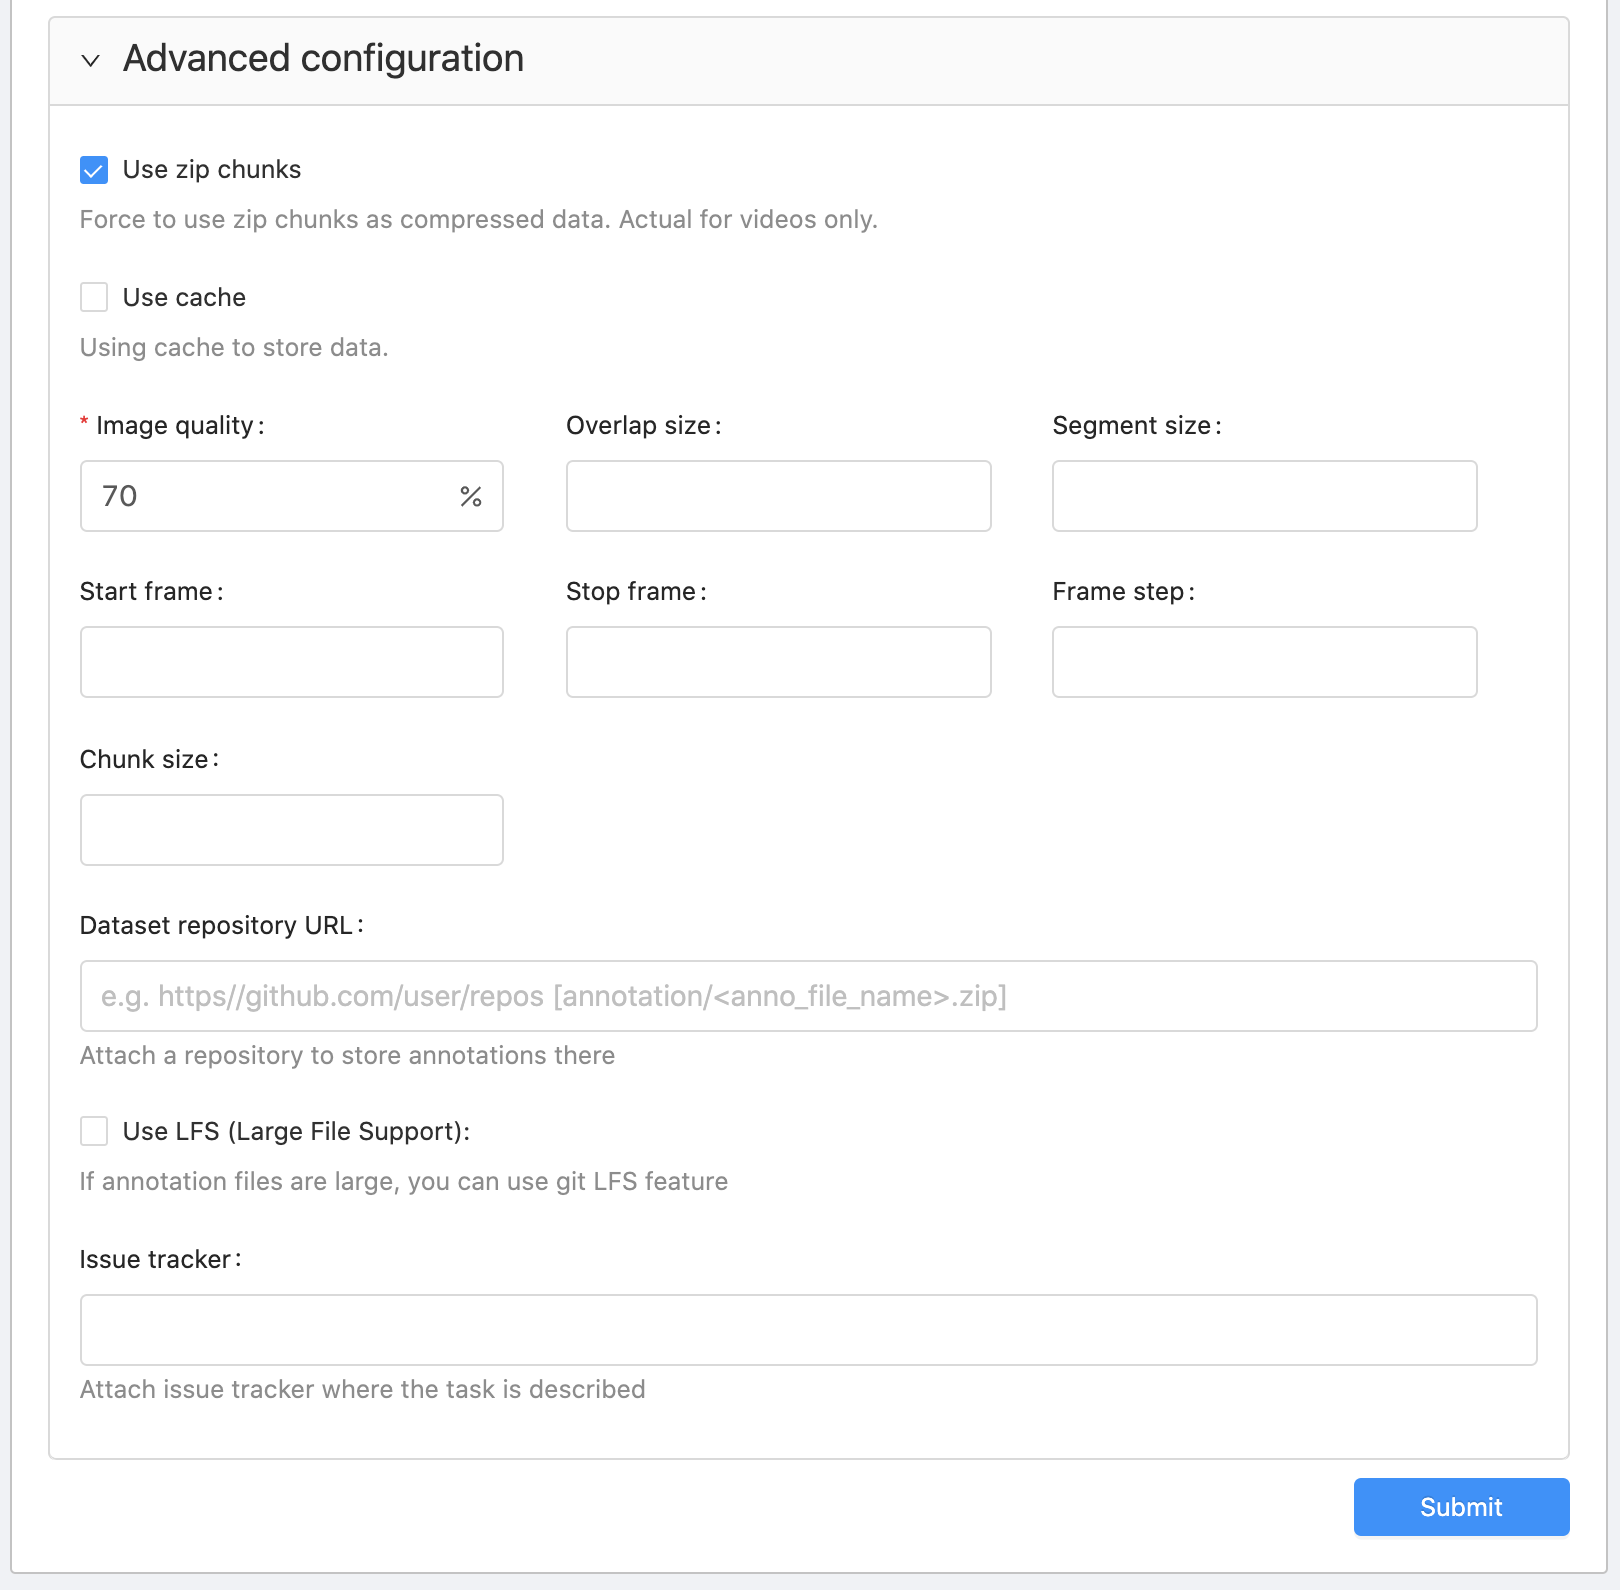The image size is (1620, 1590).
Task: Enable Use LFS (Large File Support) checkbox
Action: 94,1131
